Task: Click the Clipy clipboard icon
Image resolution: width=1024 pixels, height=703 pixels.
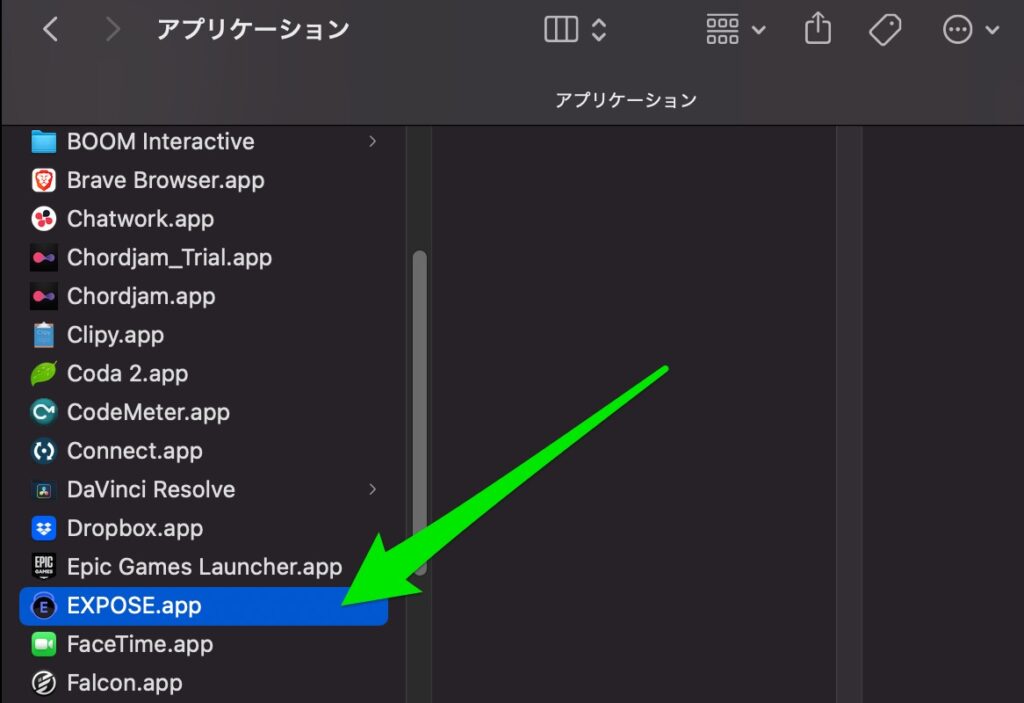Action: click(x=43, y=335)
